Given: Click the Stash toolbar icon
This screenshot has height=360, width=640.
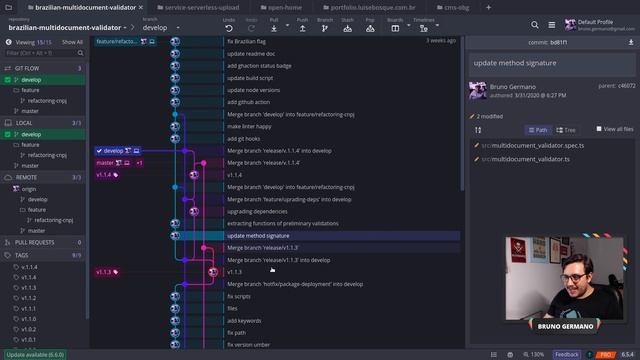Looking at the screenshot, I should click(347, 29).
